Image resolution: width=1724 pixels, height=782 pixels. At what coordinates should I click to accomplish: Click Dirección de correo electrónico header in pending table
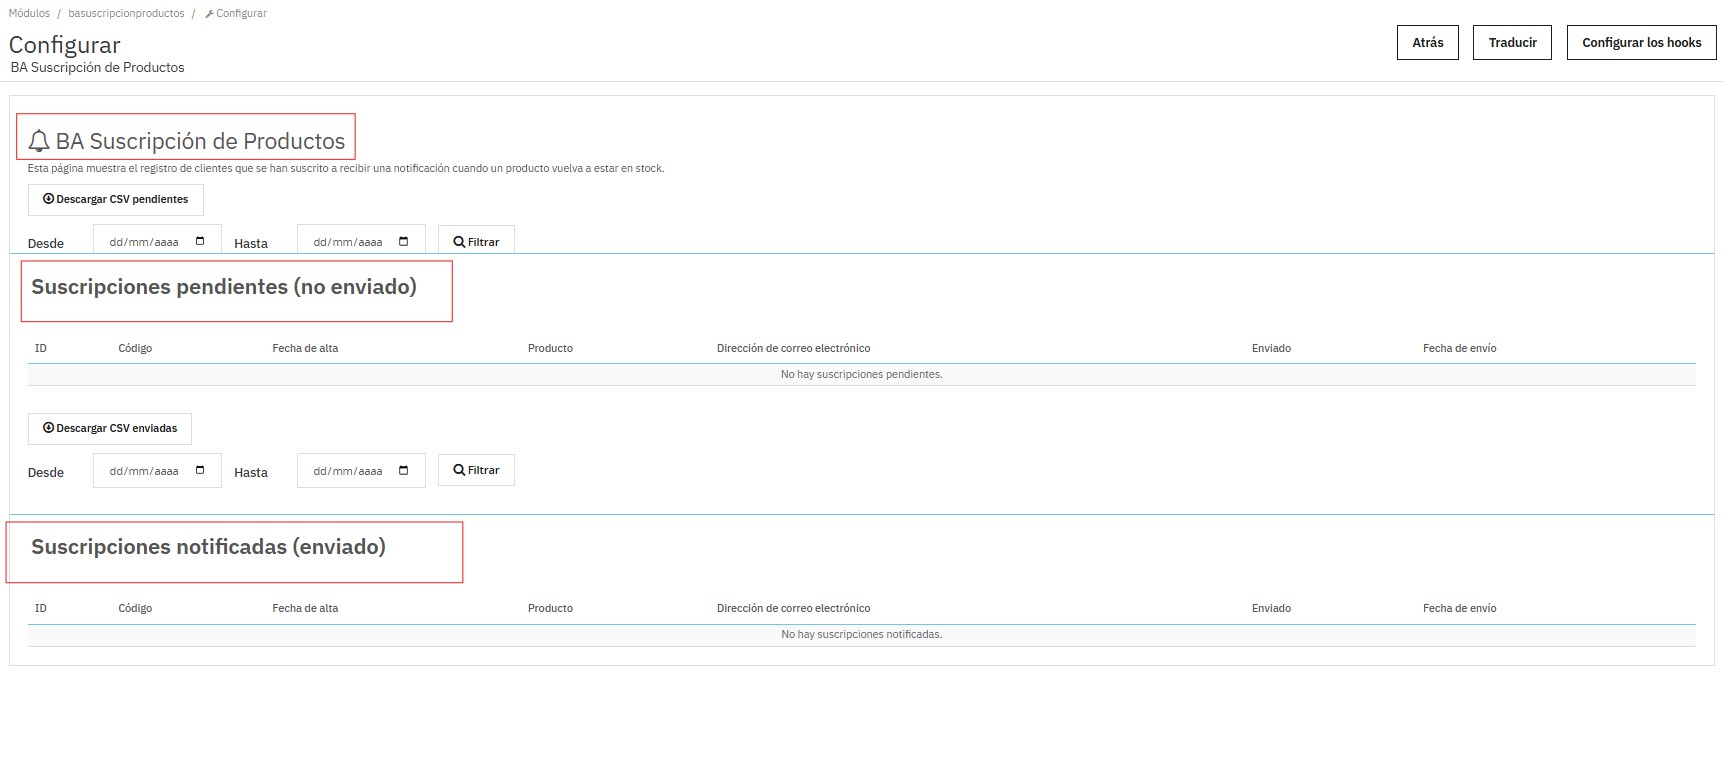pos(793,348)
